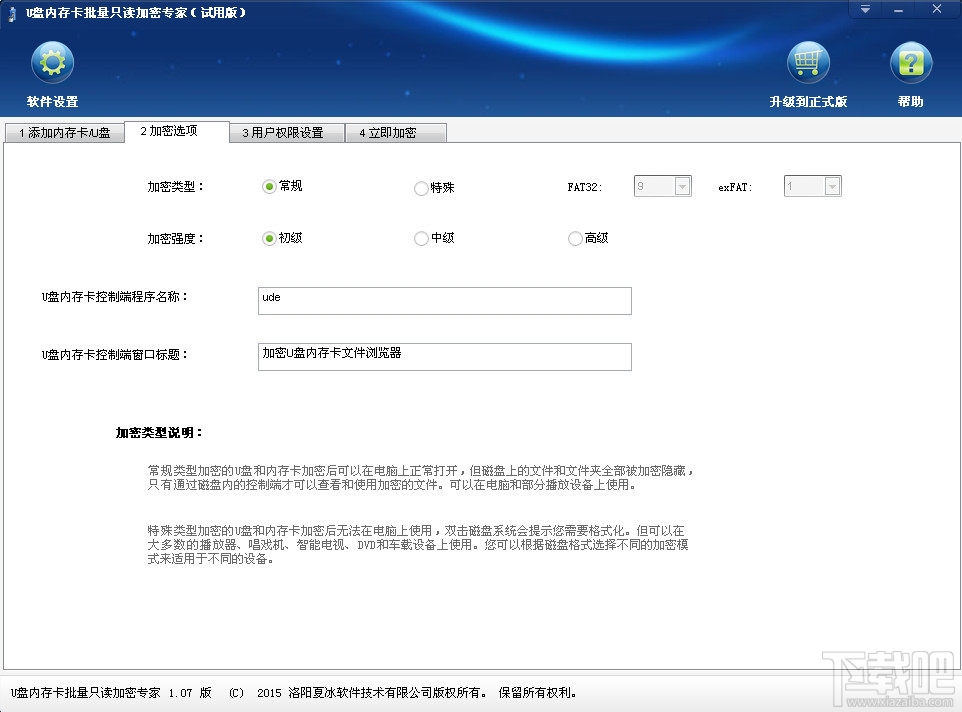The width and height of the screenshot is (962, 712).
Task: Choose 高级 encryption strength
Action: (576, 238)
